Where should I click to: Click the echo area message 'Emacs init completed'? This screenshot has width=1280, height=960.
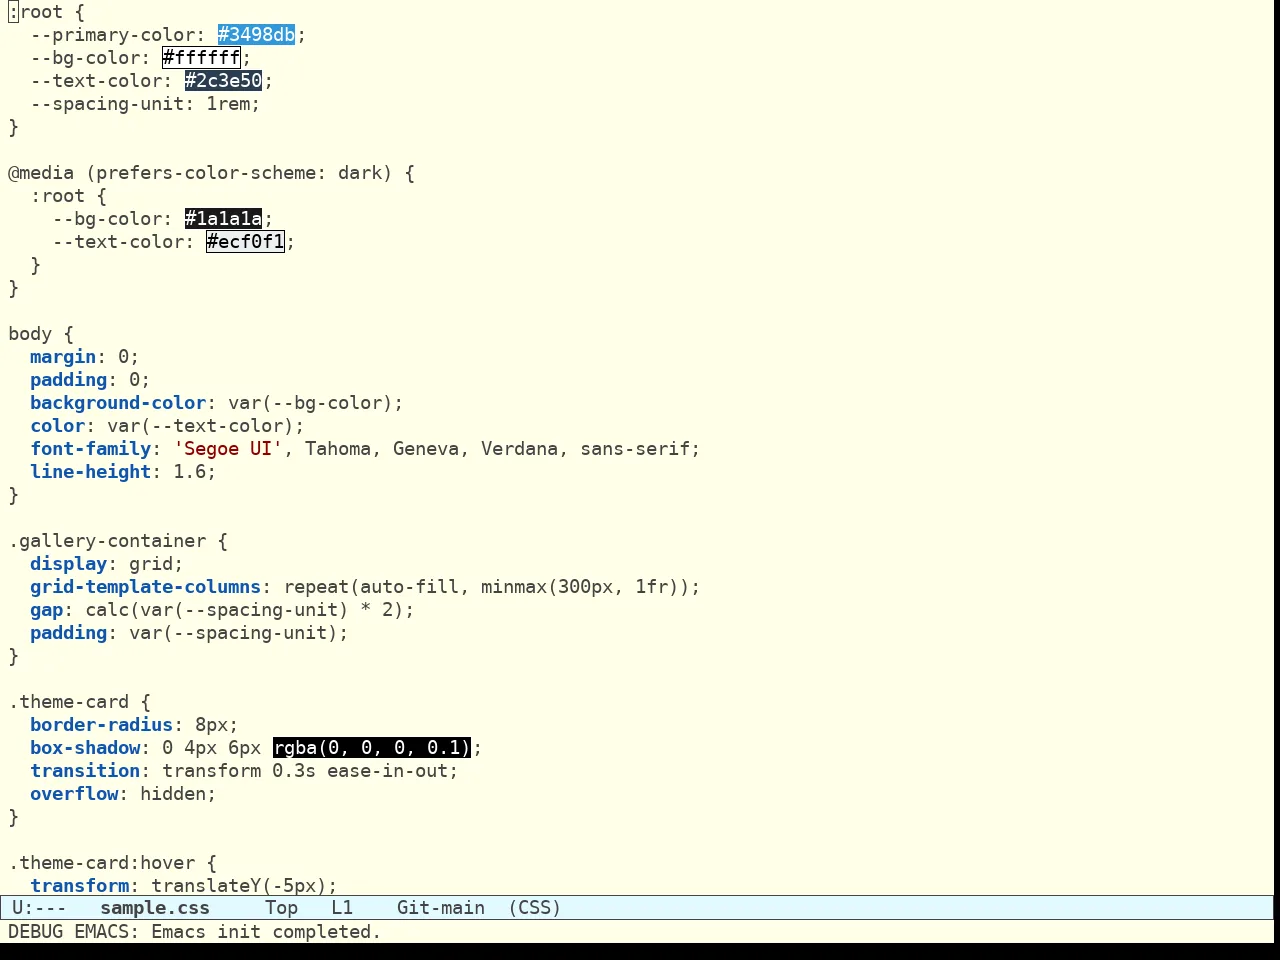tap(266, 932)
